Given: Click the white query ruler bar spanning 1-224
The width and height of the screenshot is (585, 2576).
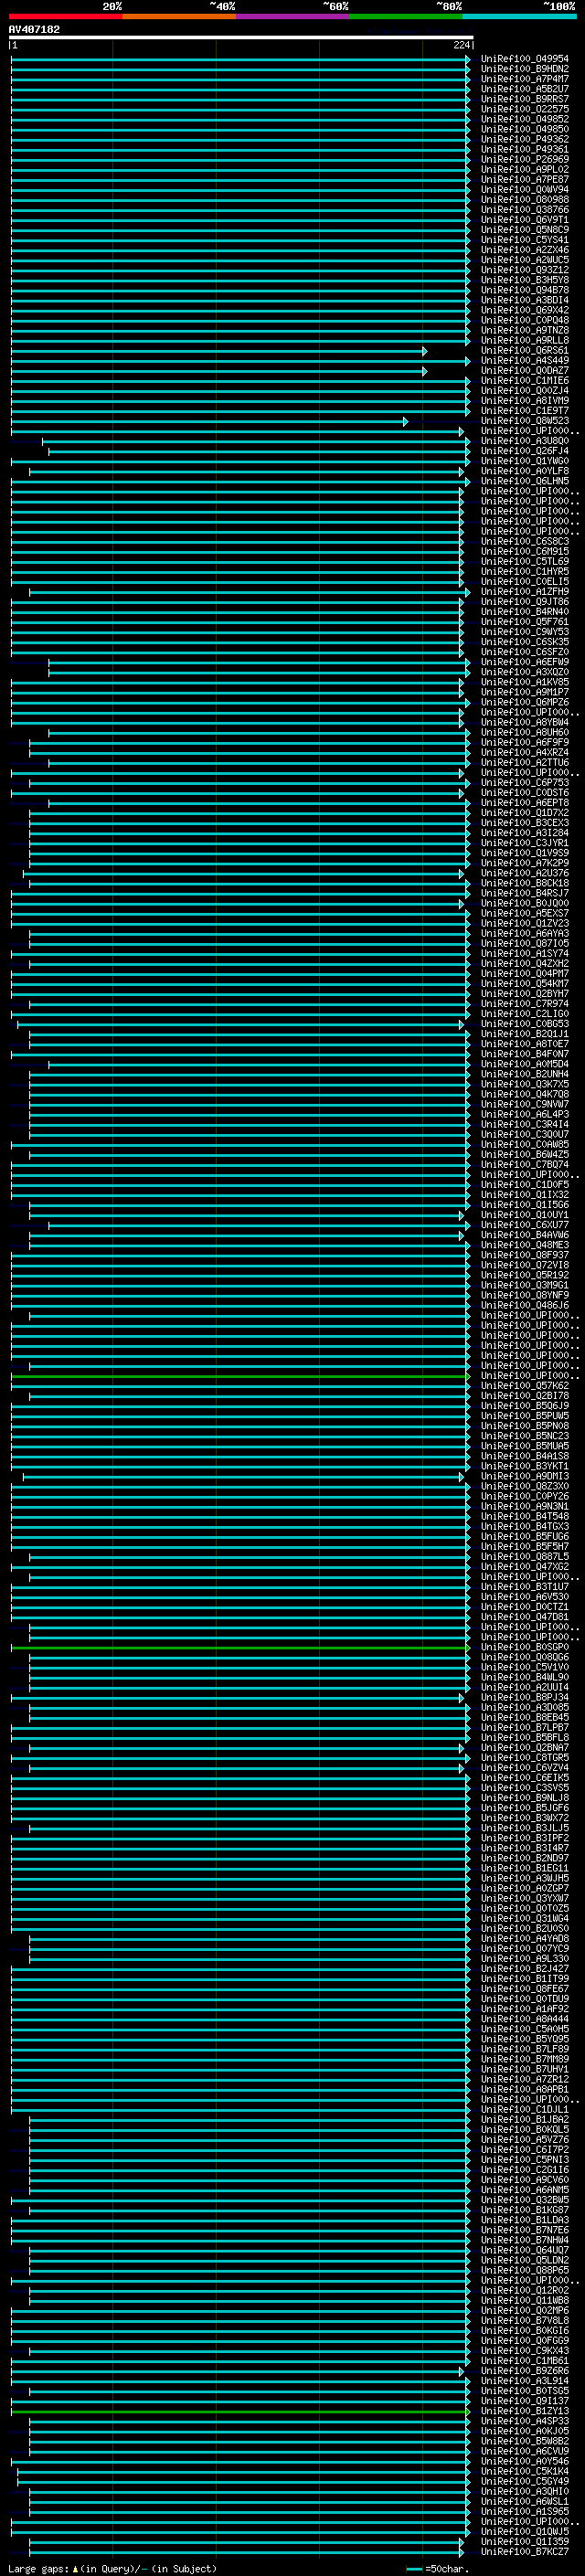Looking at the screenshot, I should point(241,37).
